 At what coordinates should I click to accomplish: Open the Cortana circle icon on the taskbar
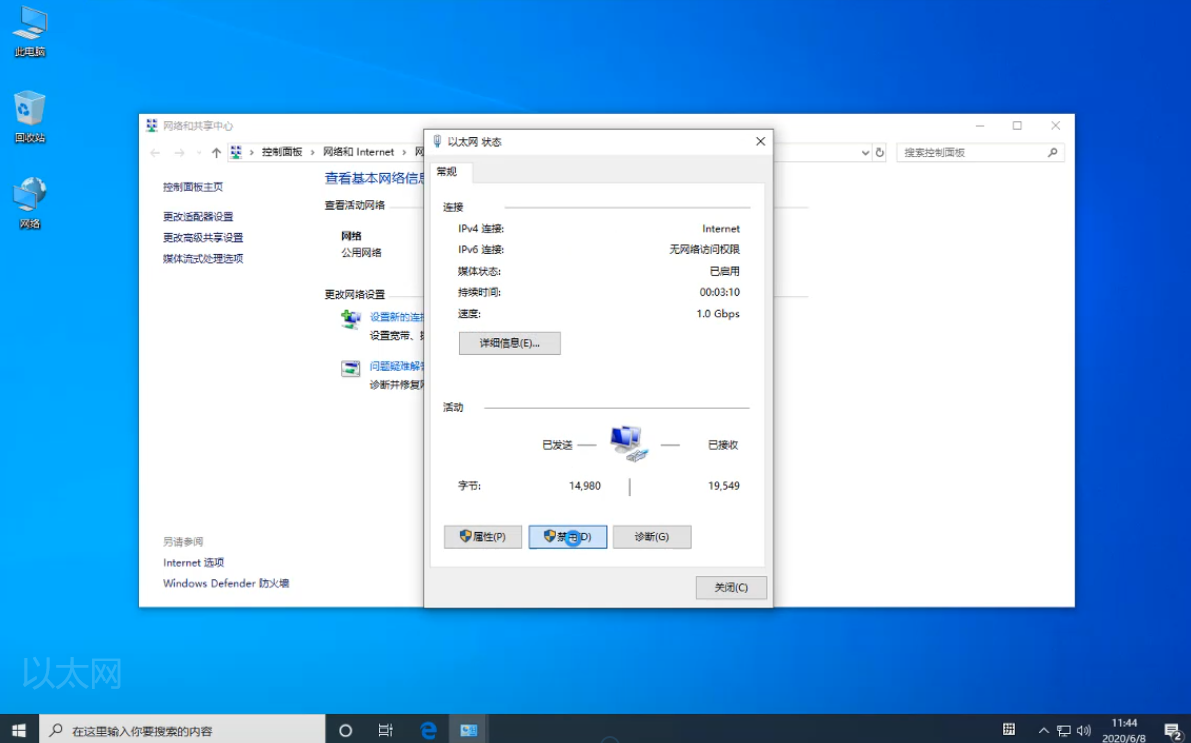tap(345, 730)
